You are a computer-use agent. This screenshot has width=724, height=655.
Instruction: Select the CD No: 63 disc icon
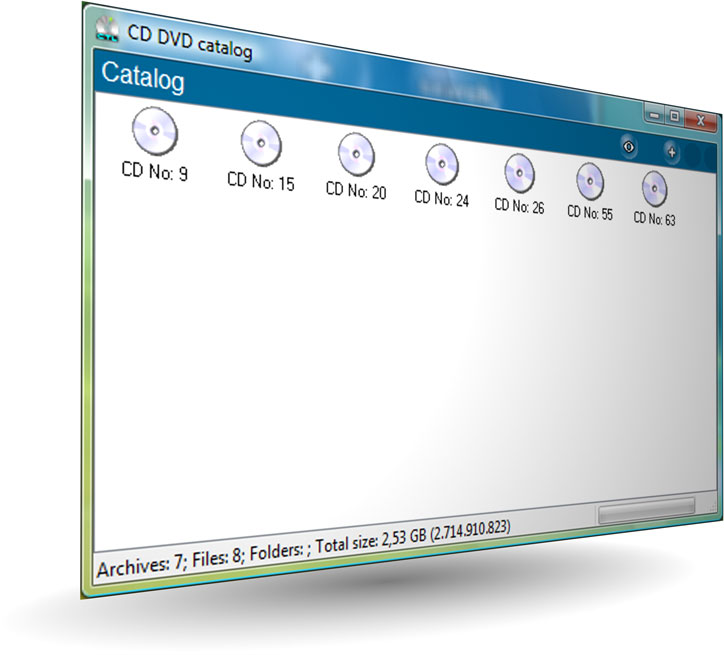tap(654, 189)
